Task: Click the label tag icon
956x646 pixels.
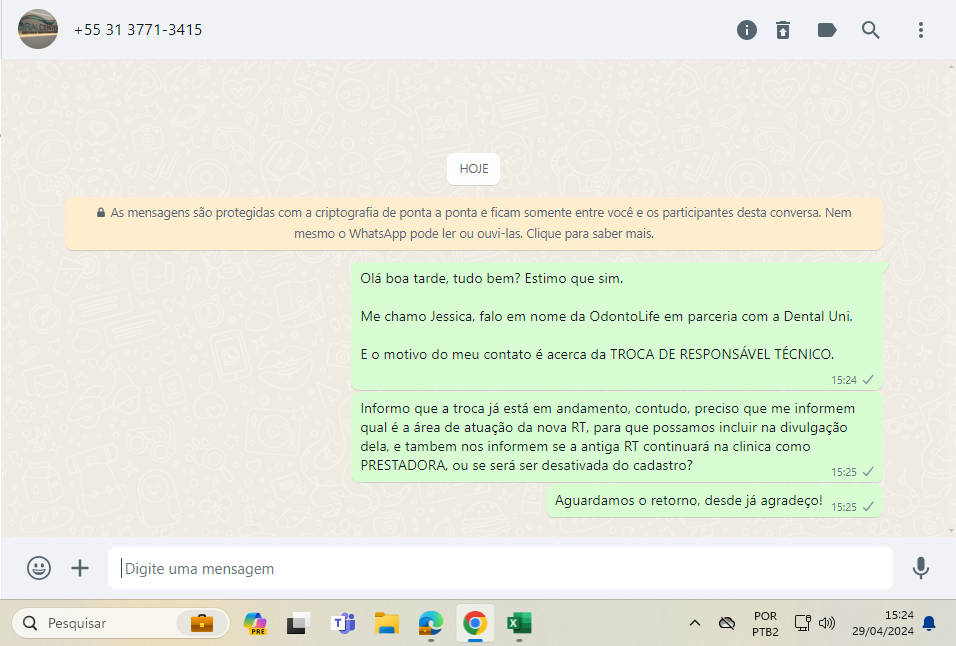Action: 827,30
